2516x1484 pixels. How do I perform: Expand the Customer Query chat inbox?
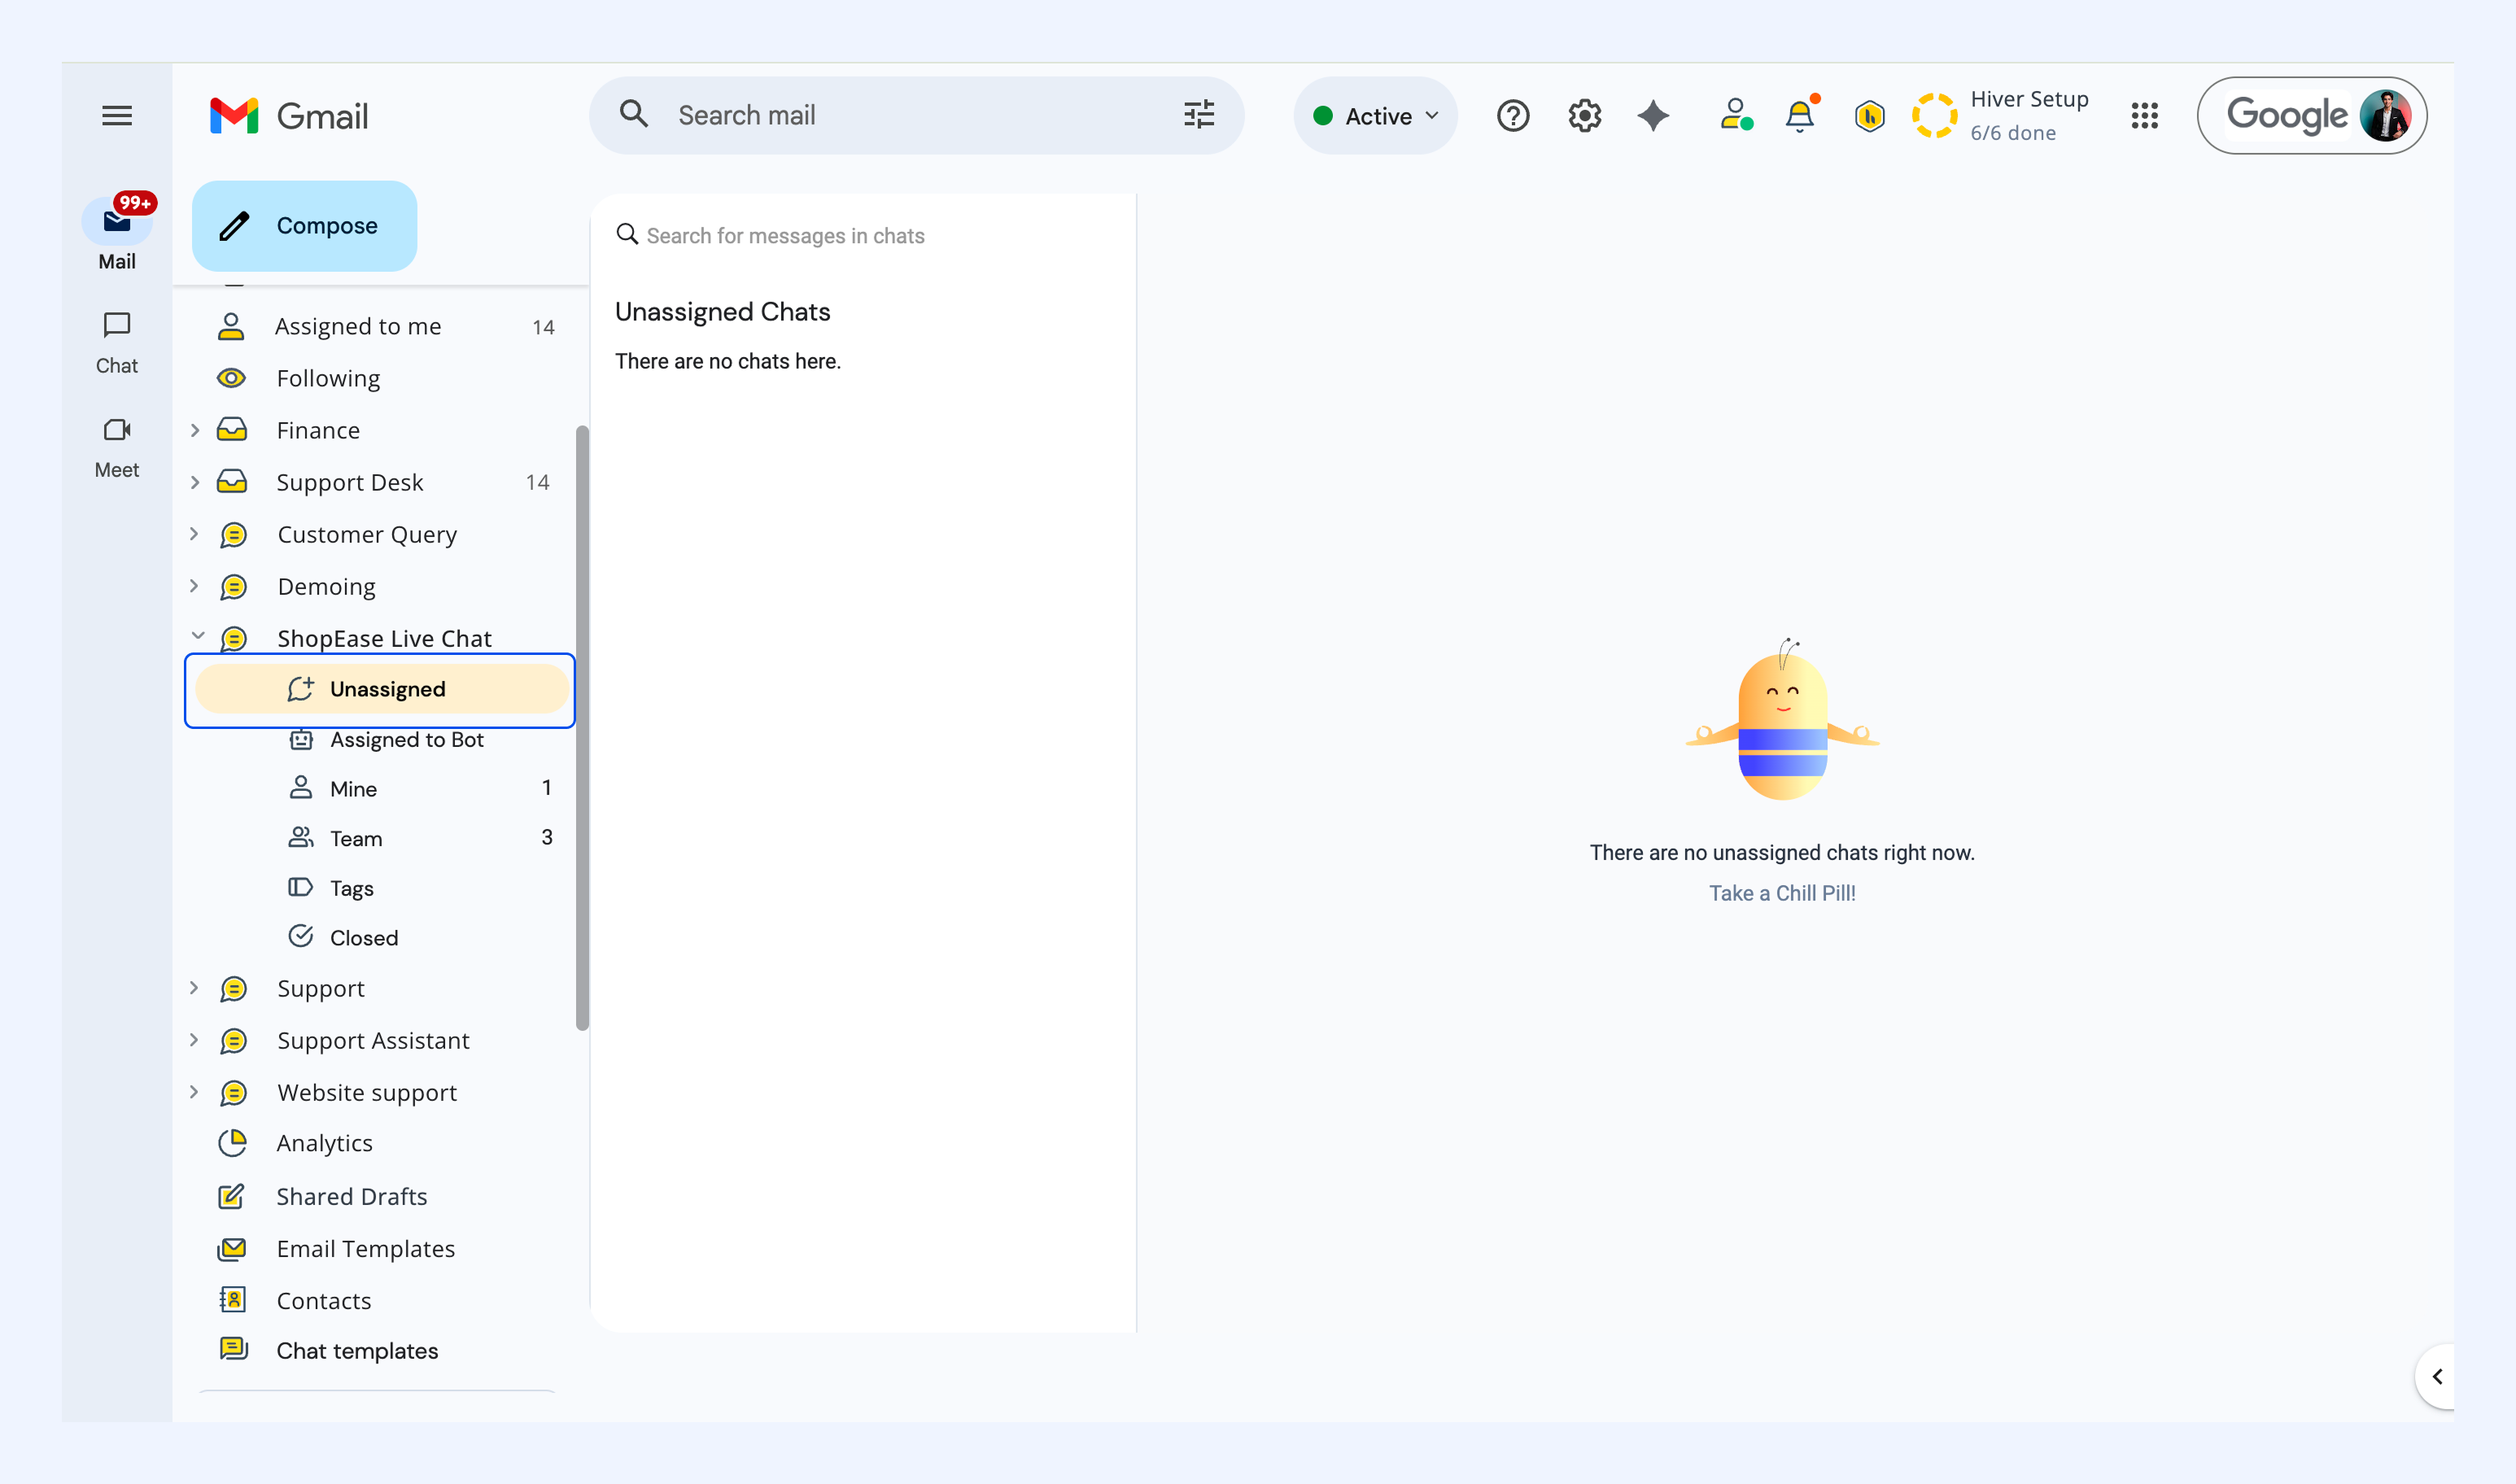point(195,535)
